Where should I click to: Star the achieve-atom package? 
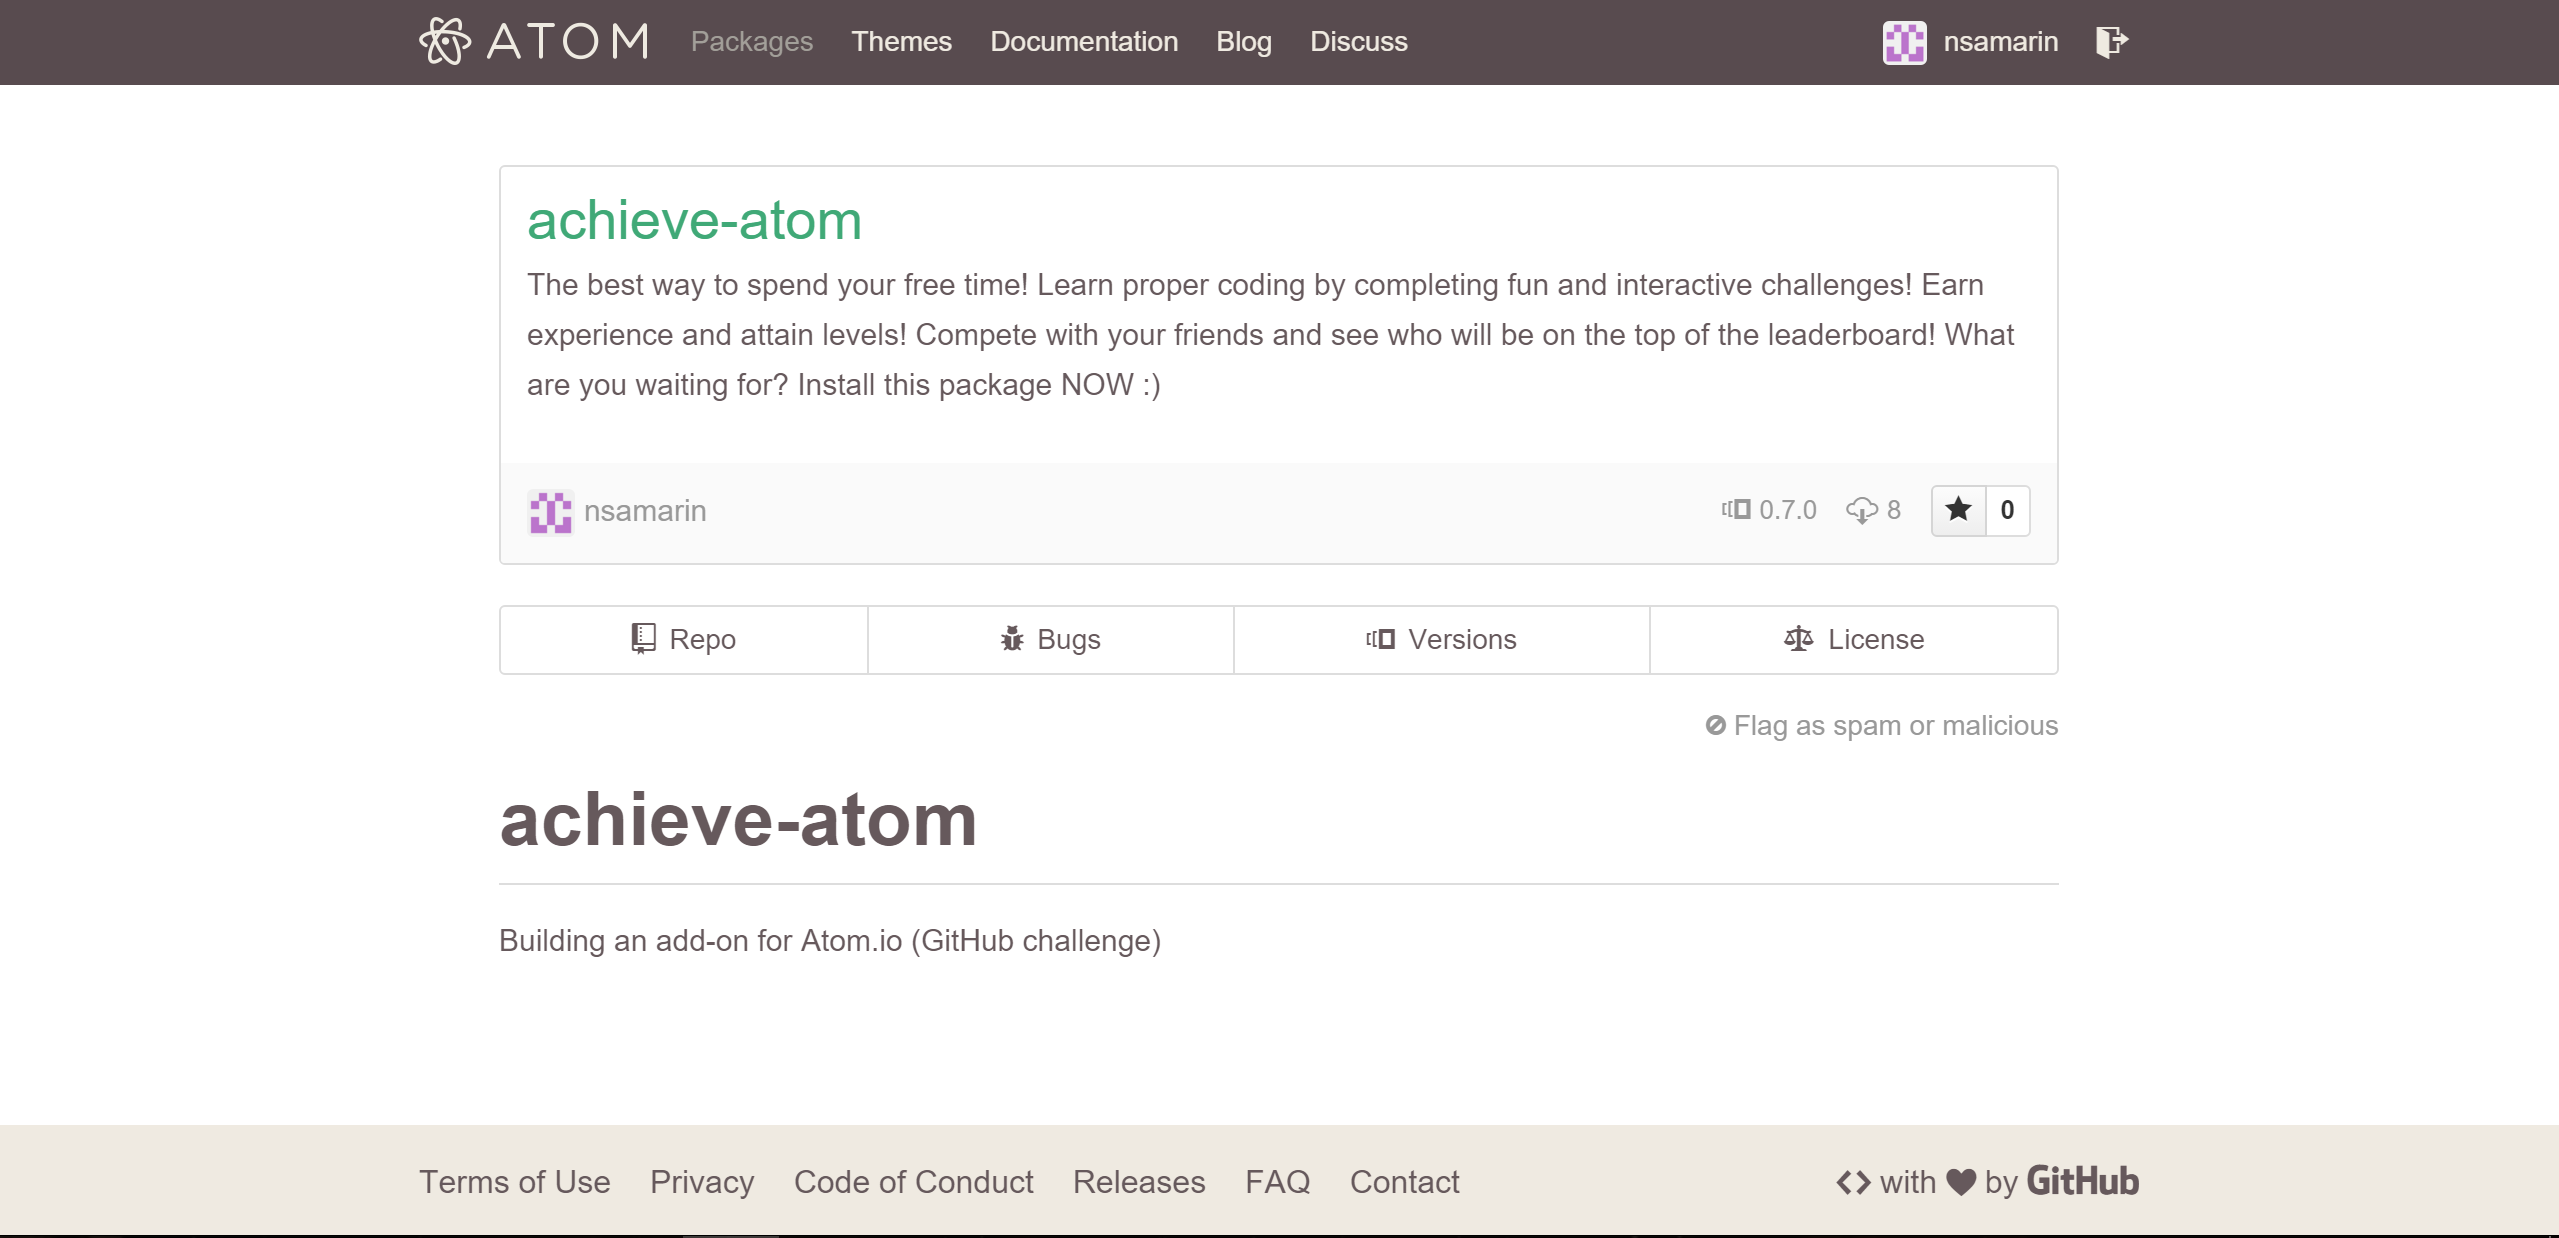coord(1958,510)
